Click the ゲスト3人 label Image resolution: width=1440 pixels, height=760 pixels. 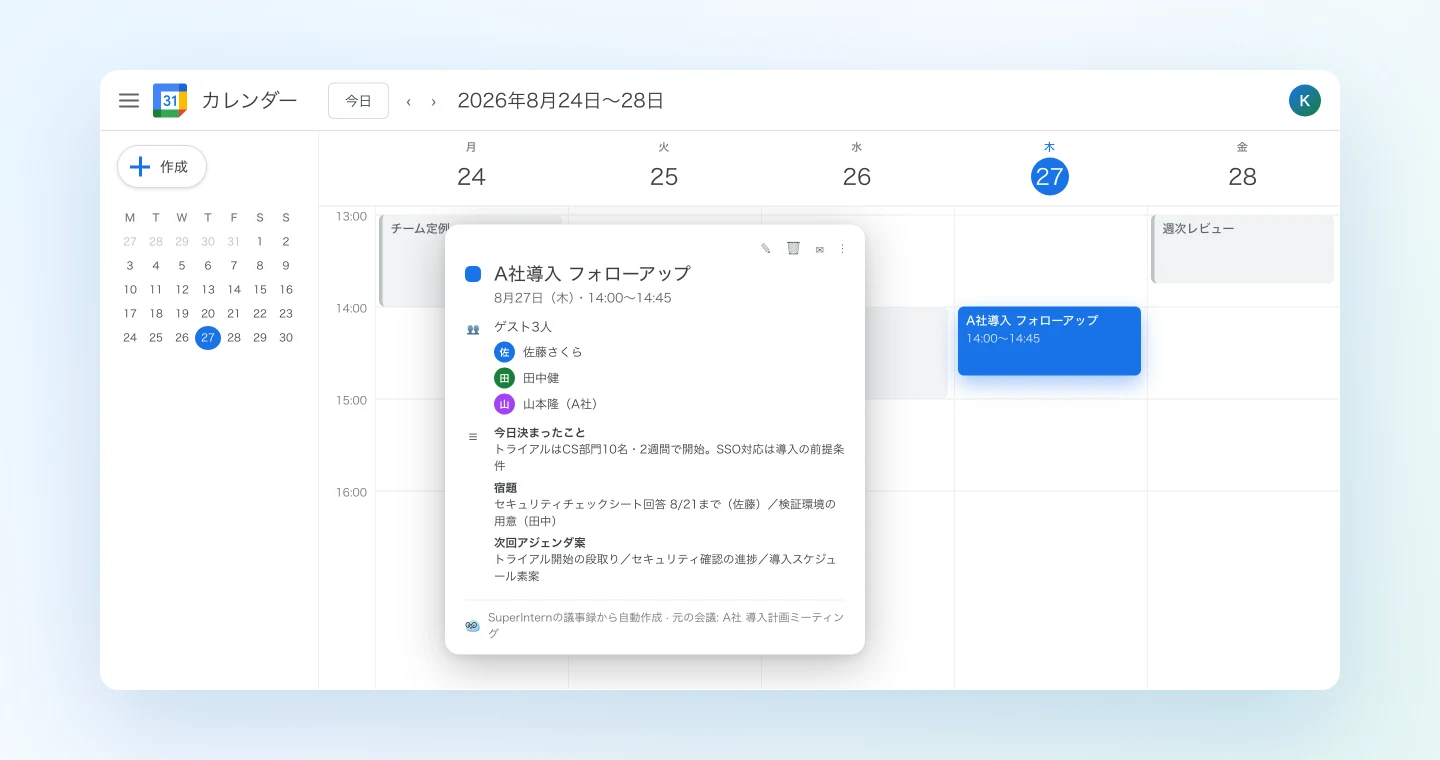click(523, 327)
